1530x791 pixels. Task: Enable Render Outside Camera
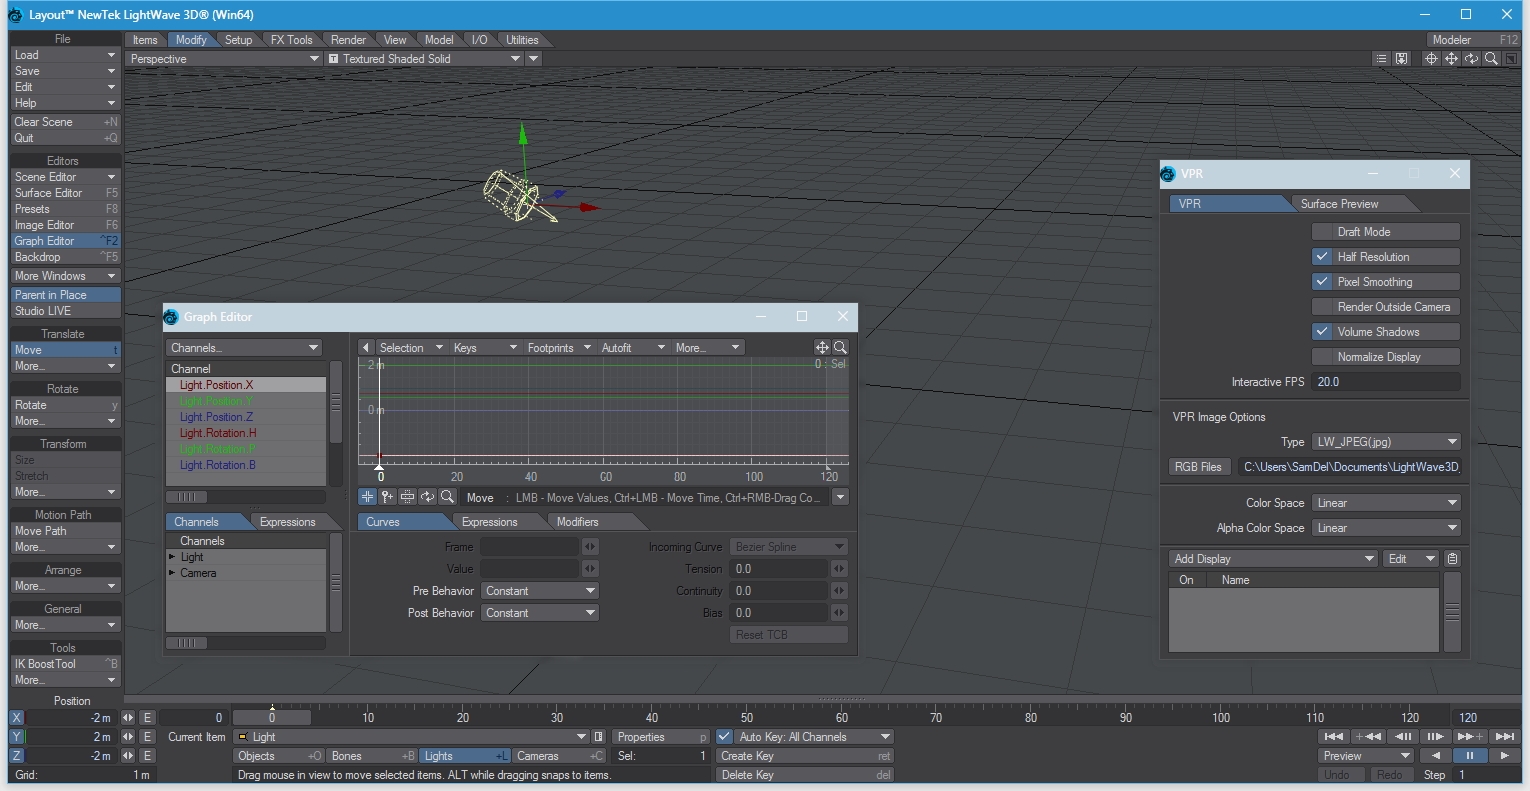coord(1386,307)
